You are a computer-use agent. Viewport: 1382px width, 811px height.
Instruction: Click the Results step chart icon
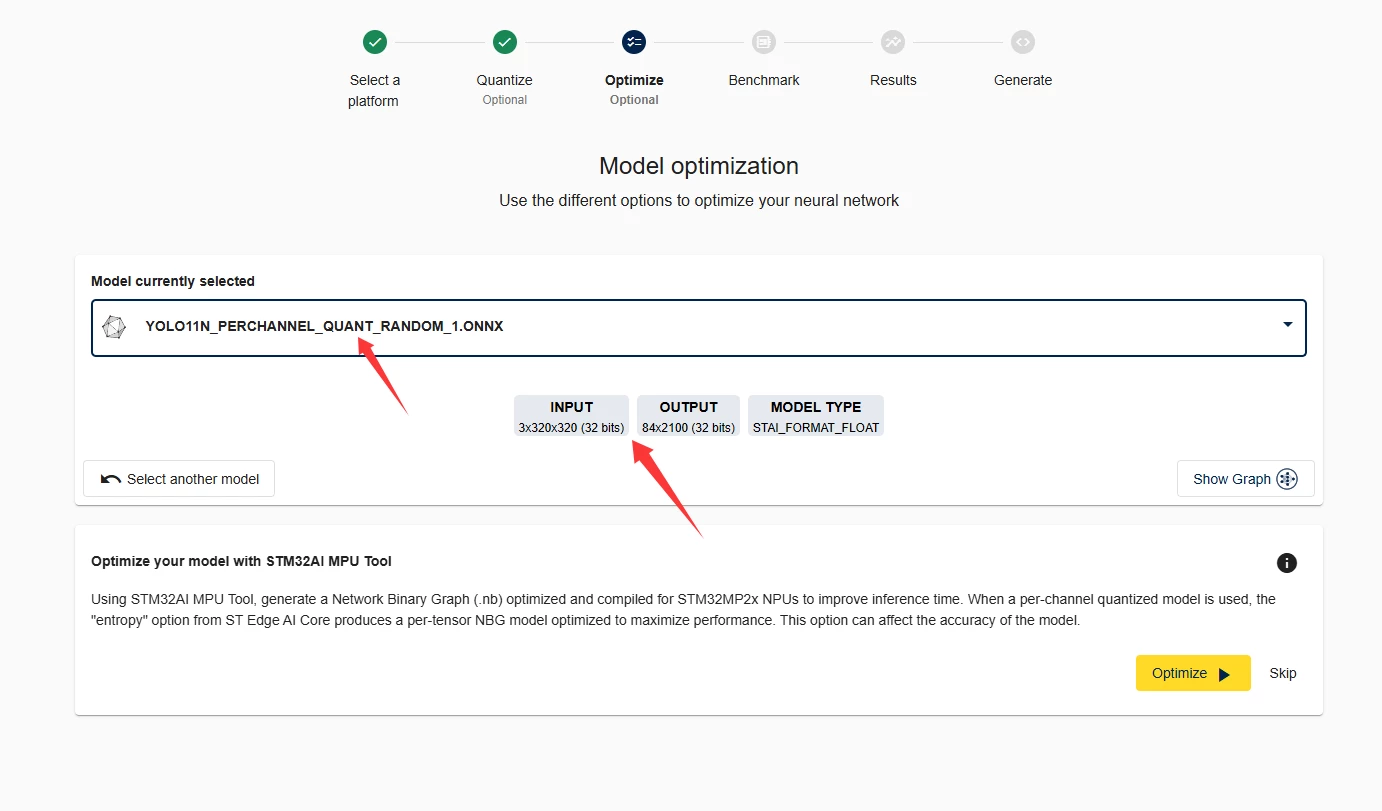tap(893, 42)
